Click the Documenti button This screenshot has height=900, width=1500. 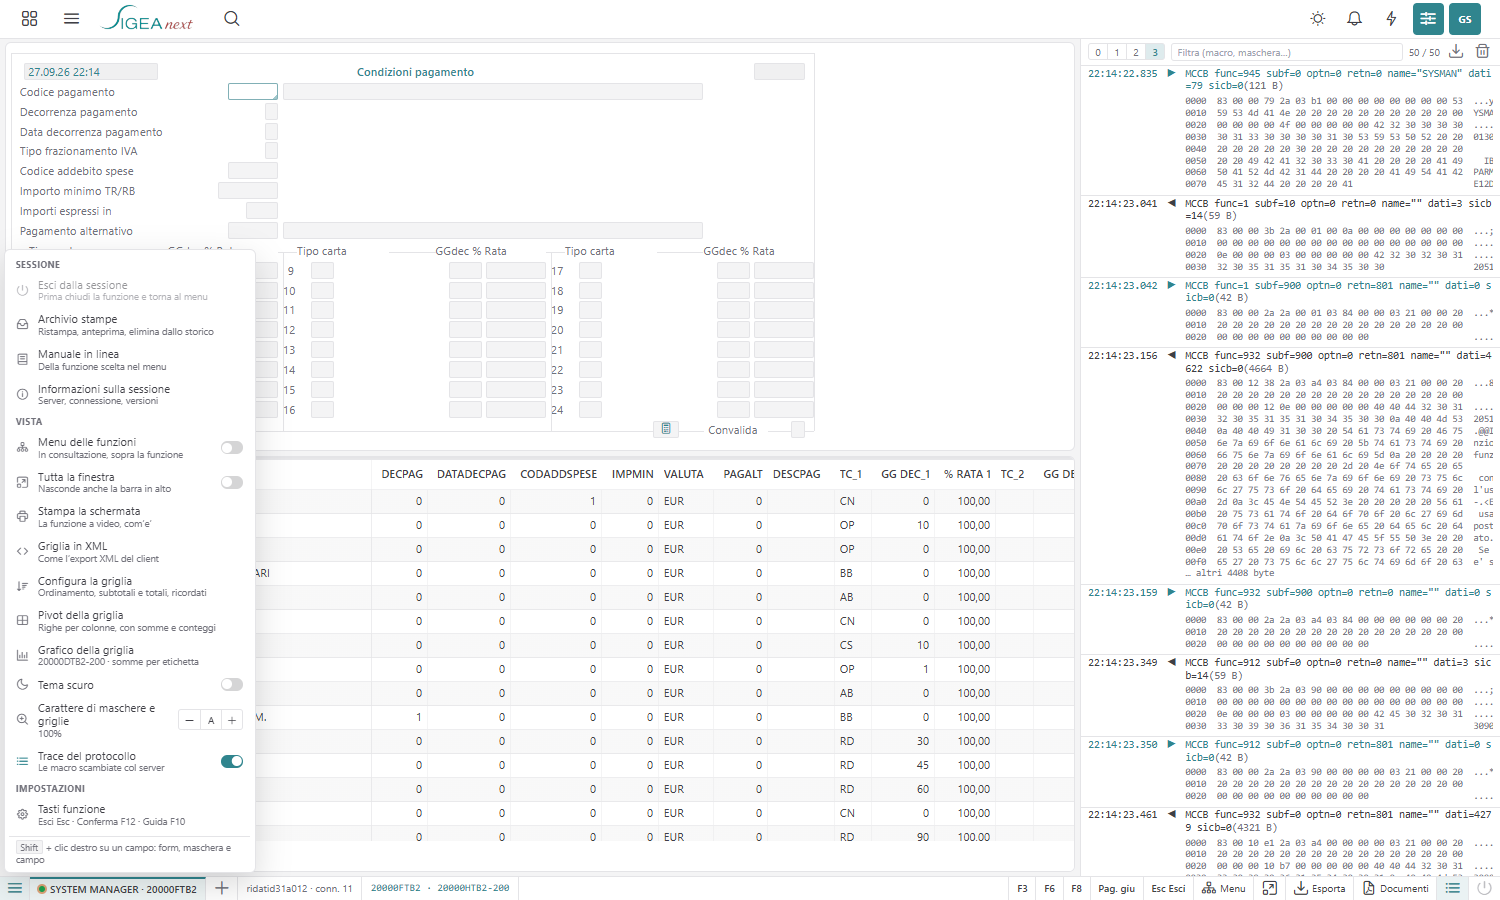click(x=1396, y=888)
